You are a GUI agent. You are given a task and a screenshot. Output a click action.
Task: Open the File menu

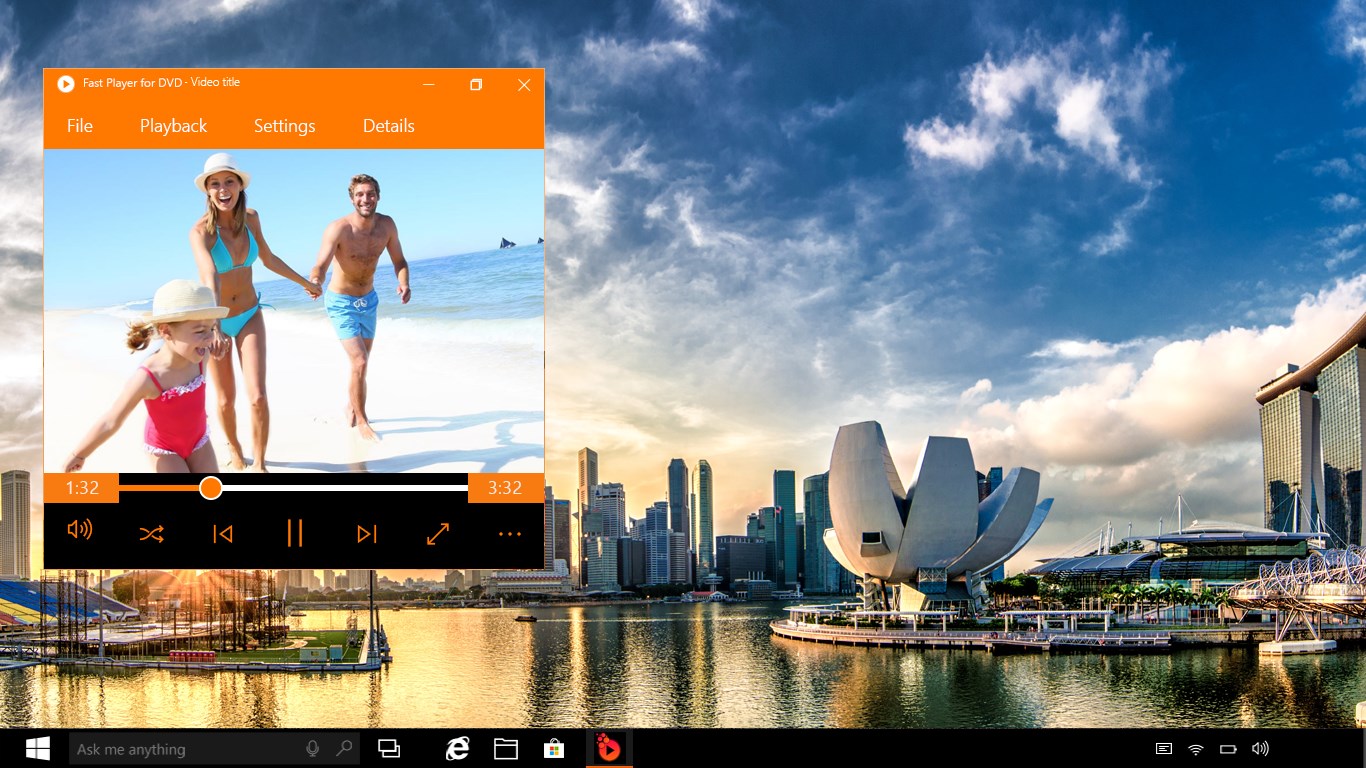coord(79,125)
